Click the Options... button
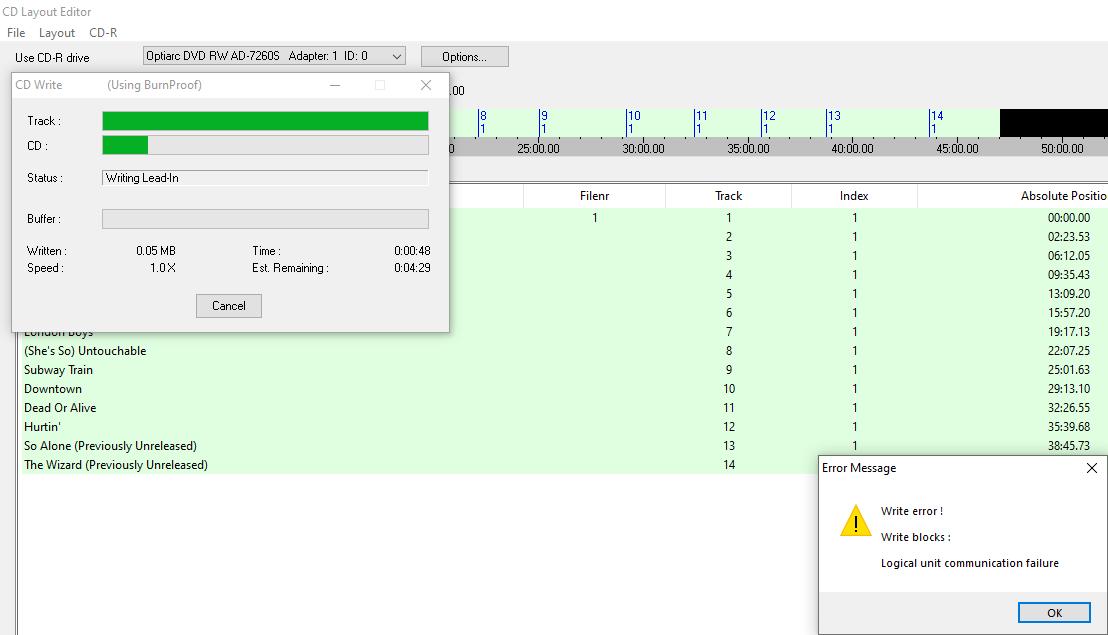The width and height of the screenshot is (1108, 635). coord(464,57)
